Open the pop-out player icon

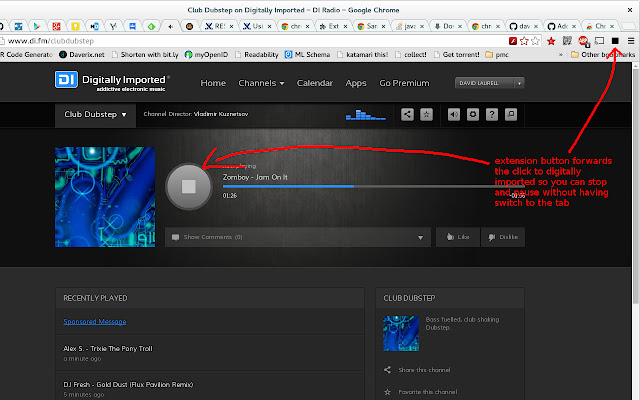511,114
